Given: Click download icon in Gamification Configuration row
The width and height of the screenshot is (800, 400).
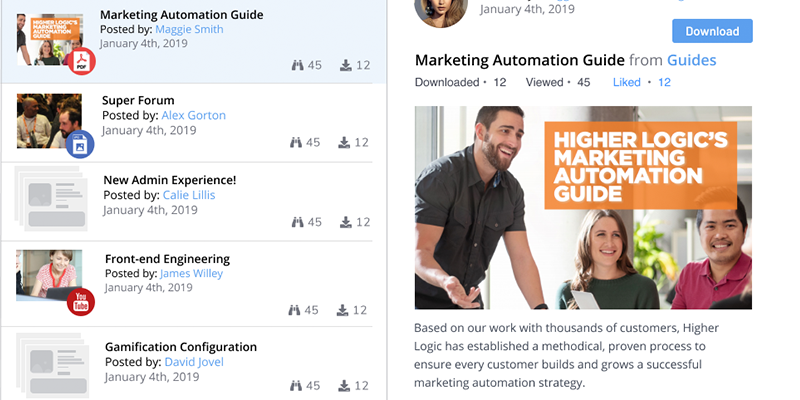Looking at the screenshot, I should coord(344,385).
